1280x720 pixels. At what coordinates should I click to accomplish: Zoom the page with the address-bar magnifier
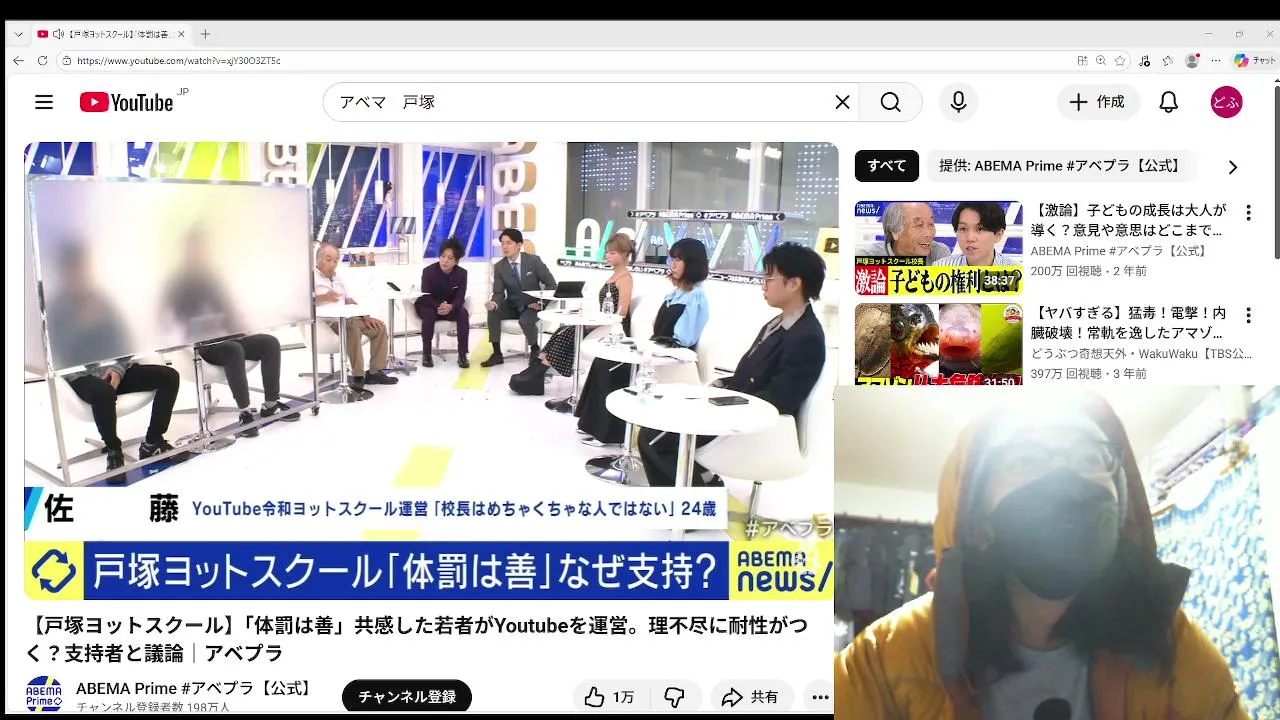(x=1101, y=60)
